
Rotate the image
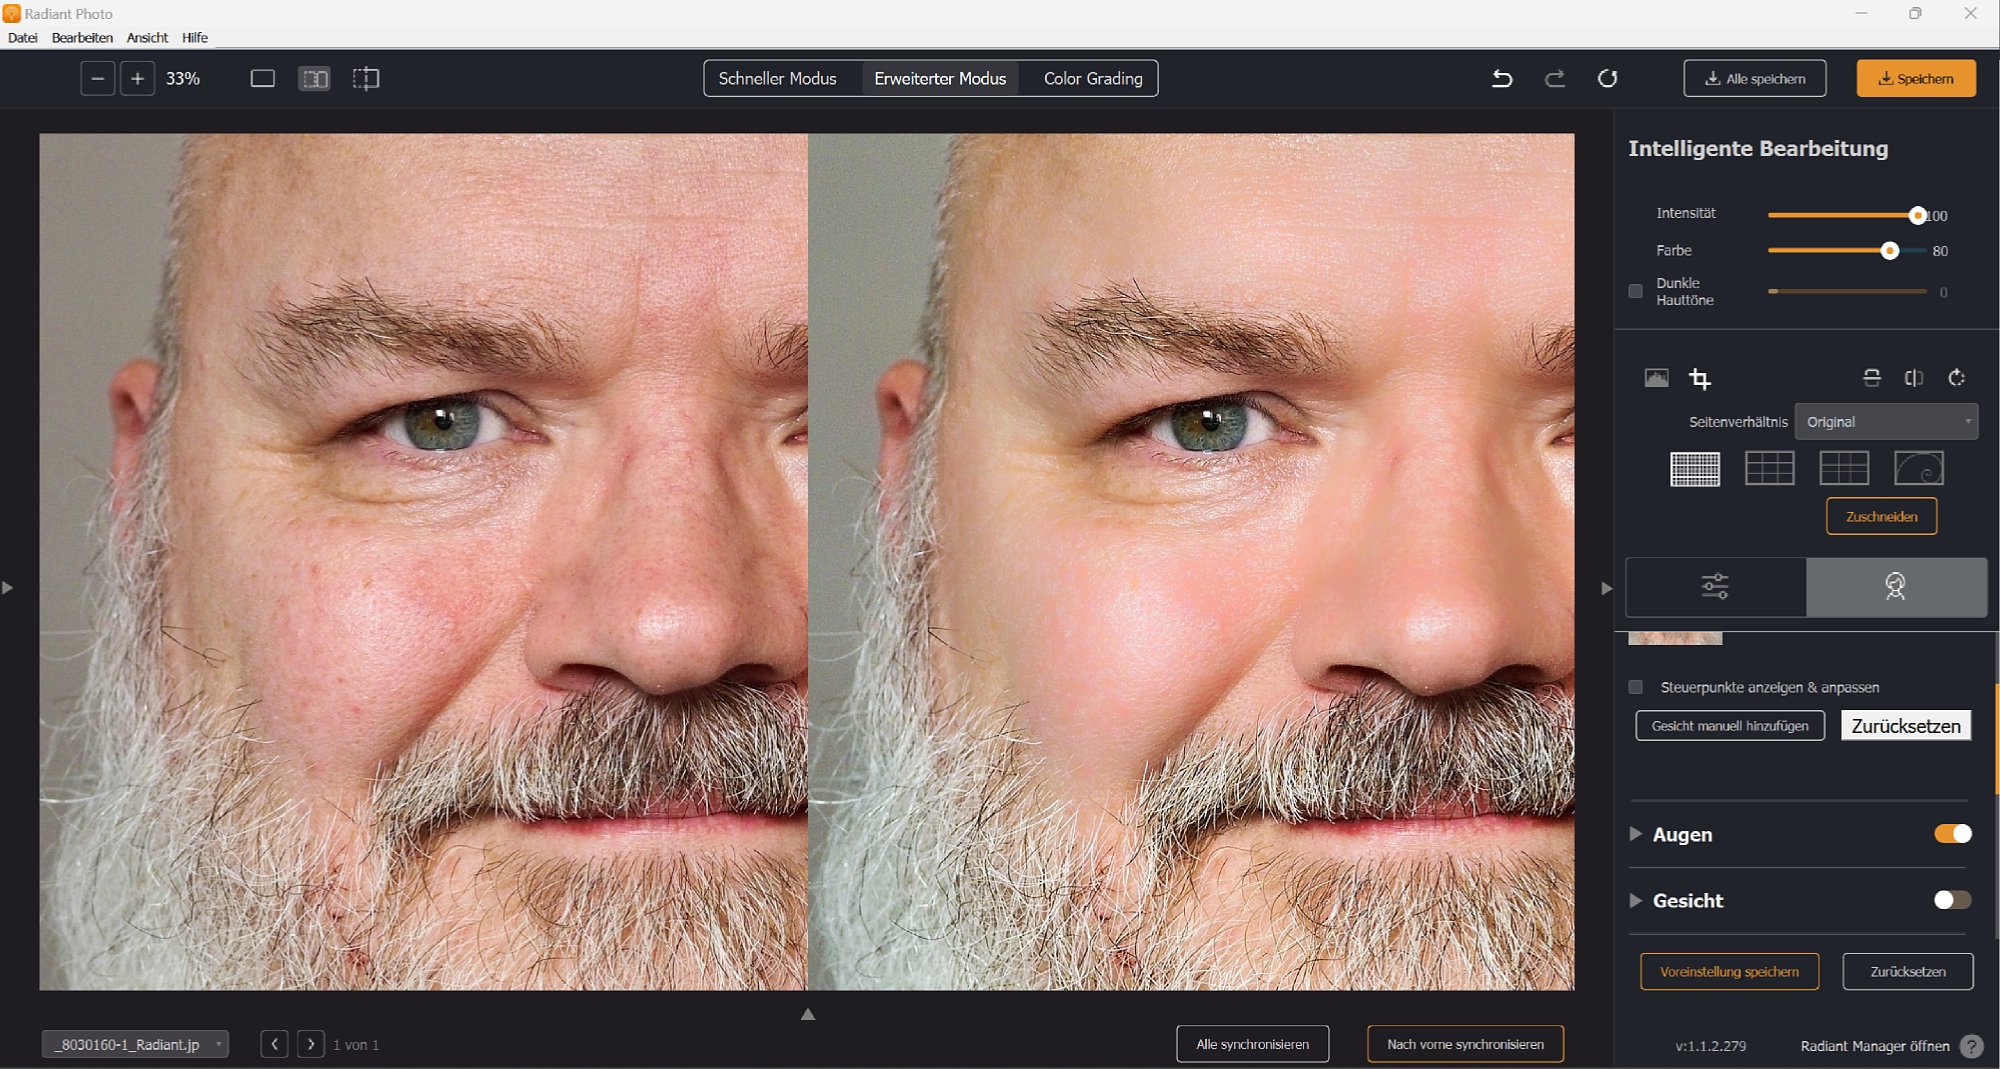1957,377
